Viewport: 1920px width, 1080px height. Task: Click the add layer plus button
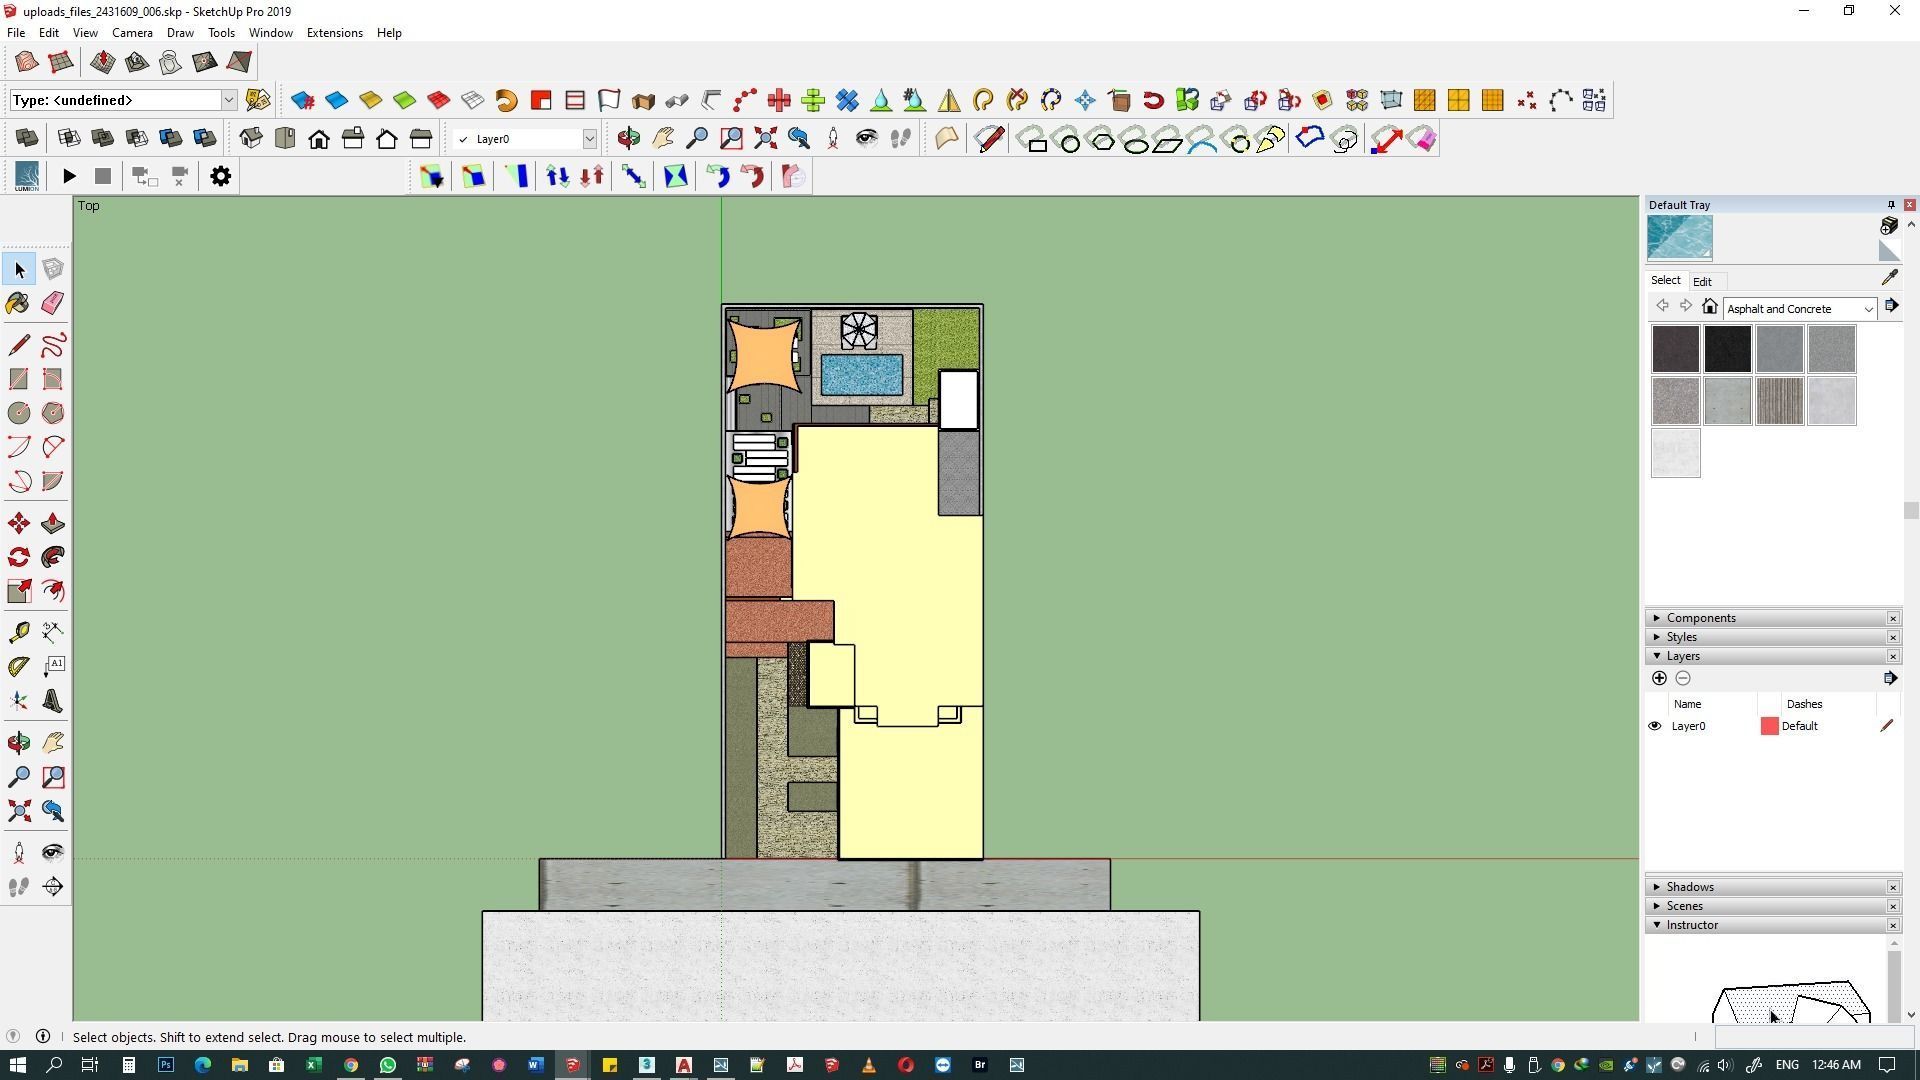(1659, 678)
